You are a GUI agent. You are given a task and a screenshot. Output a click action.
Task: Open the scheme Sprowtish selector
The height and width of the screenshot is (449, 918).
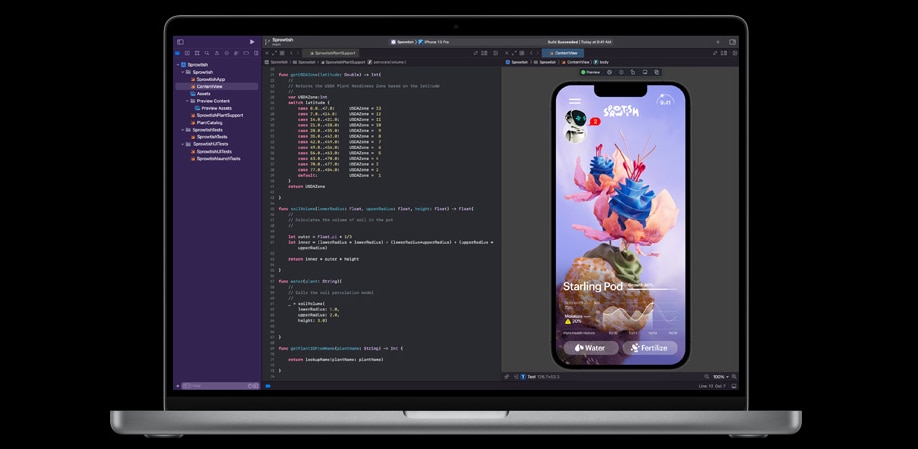point(402,42)
